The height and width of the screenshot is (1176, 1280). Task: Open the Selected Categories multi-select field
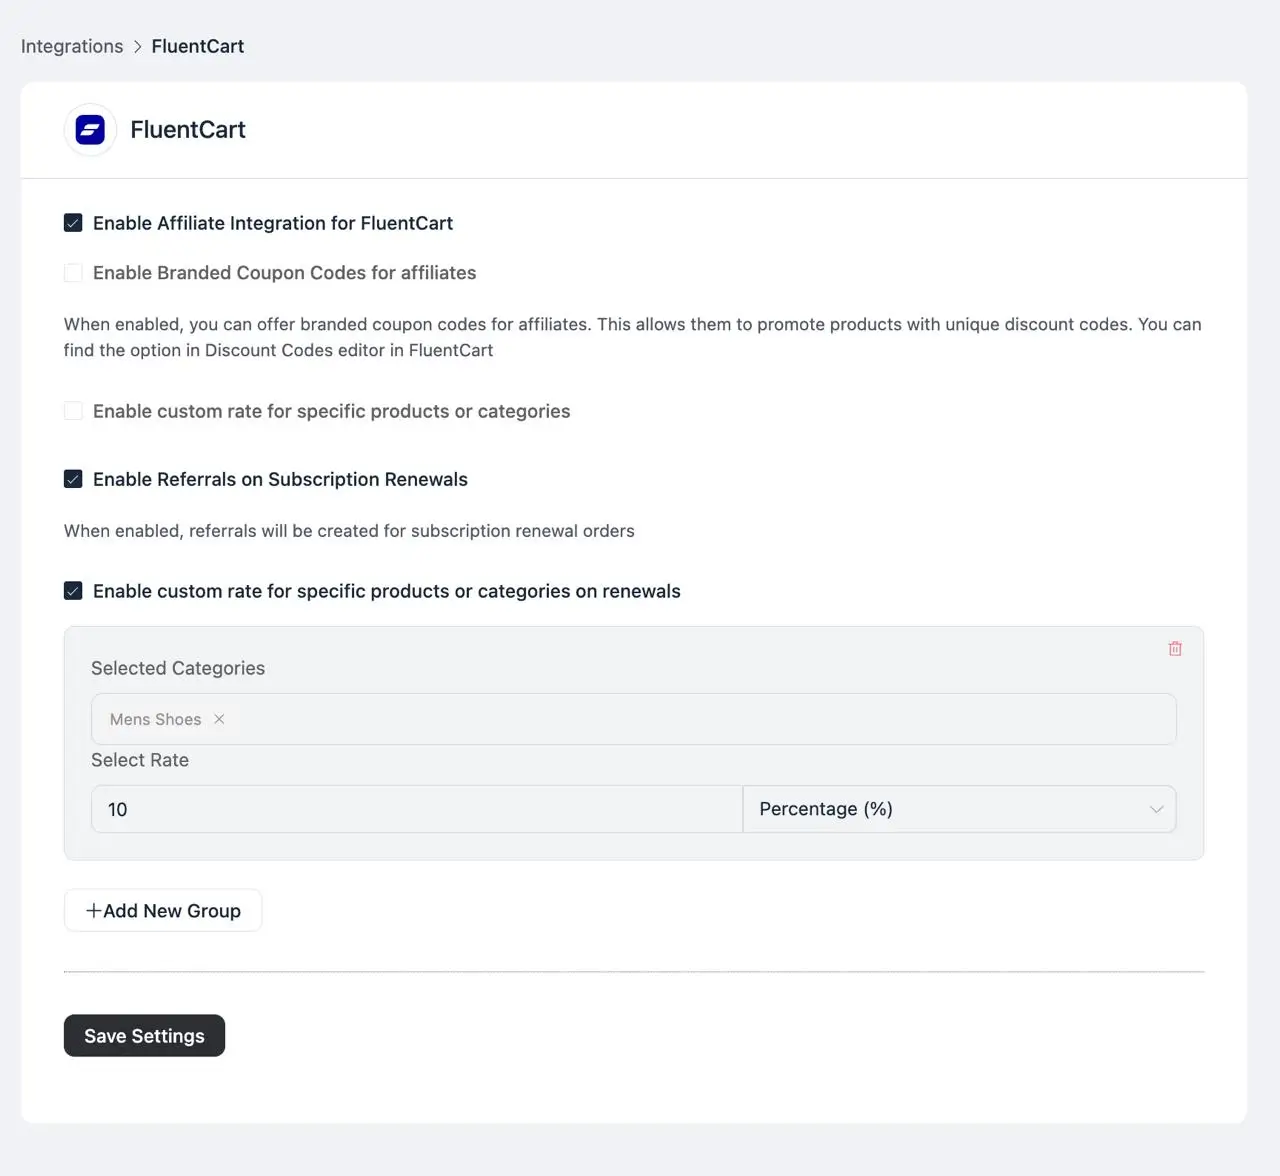point(700,719)
